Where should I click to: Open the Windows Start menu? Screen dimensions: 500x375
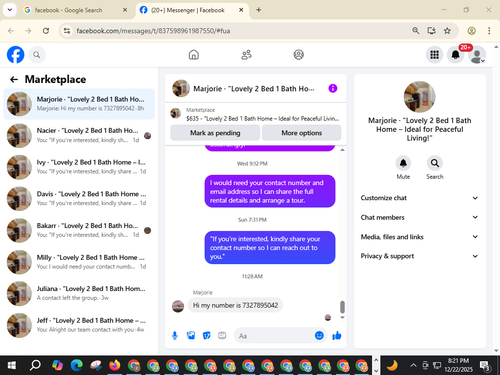[12, 365]
